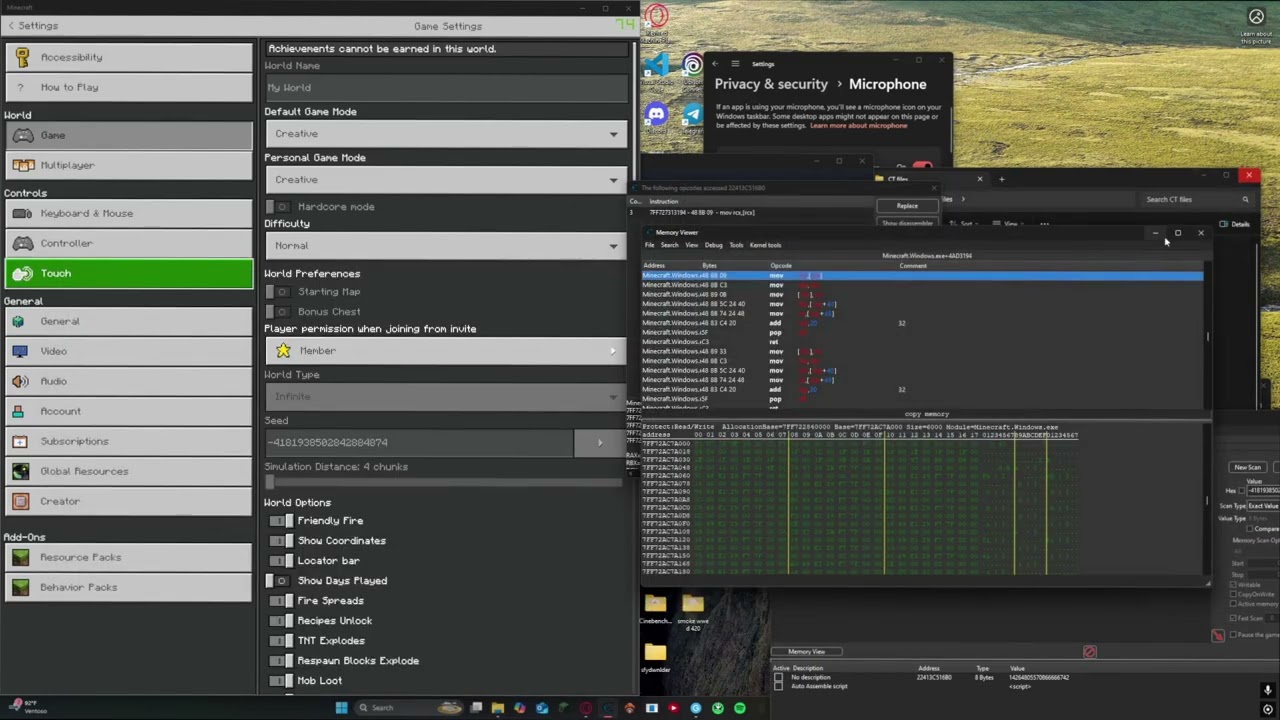Click the How to Play question mark icon

click(21, 87)
